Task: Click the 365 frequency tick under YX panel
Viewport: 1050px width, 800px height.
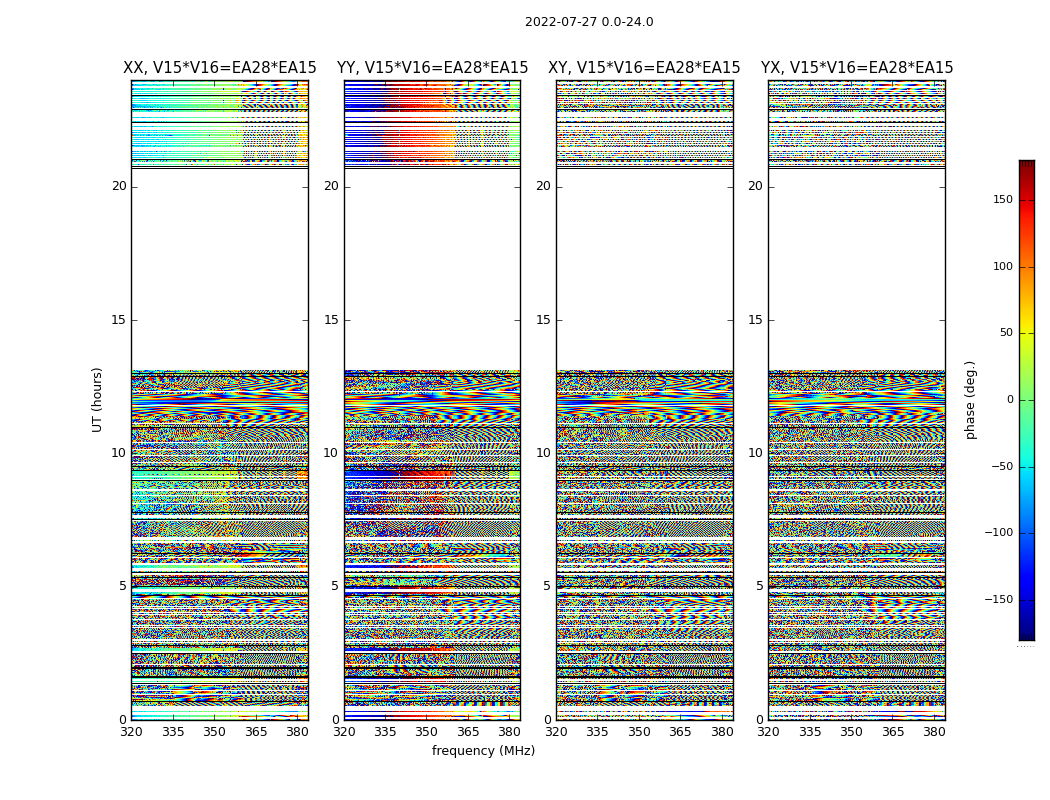Action: click(893, 732)
